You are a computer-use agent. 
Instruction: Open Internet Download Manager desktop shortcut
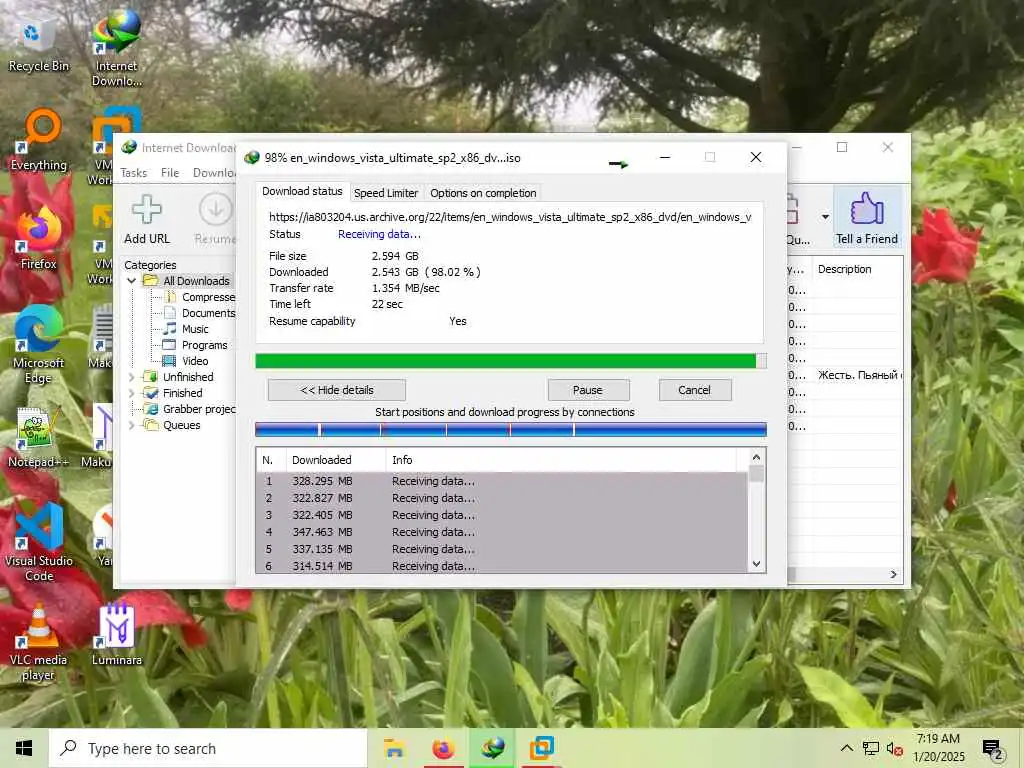click(x=116, y=49)
